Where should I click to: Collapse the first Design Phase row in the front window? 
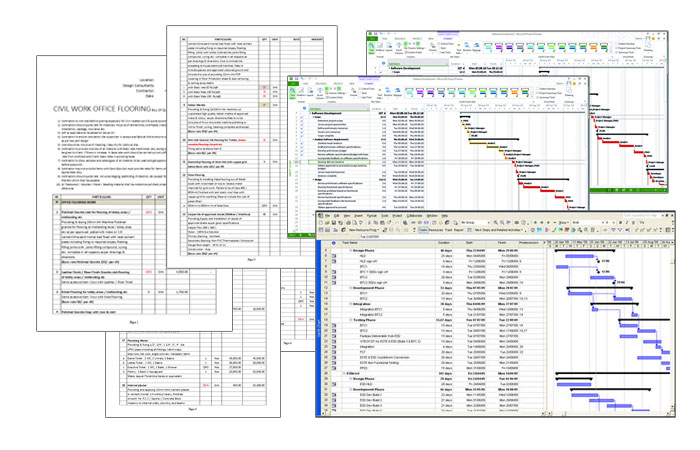[x=350, y=250]
